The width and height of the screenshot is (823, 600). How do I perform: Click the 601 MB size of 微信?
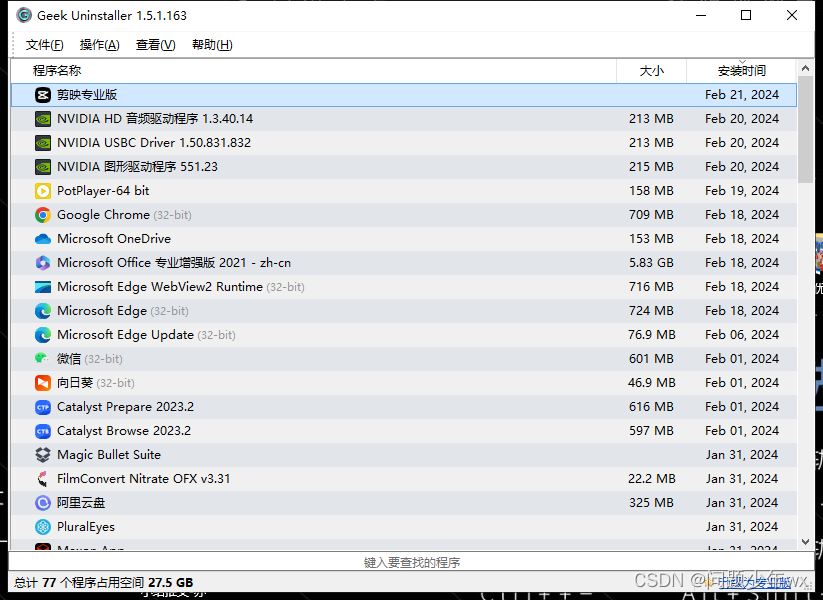tap(651, 359)
